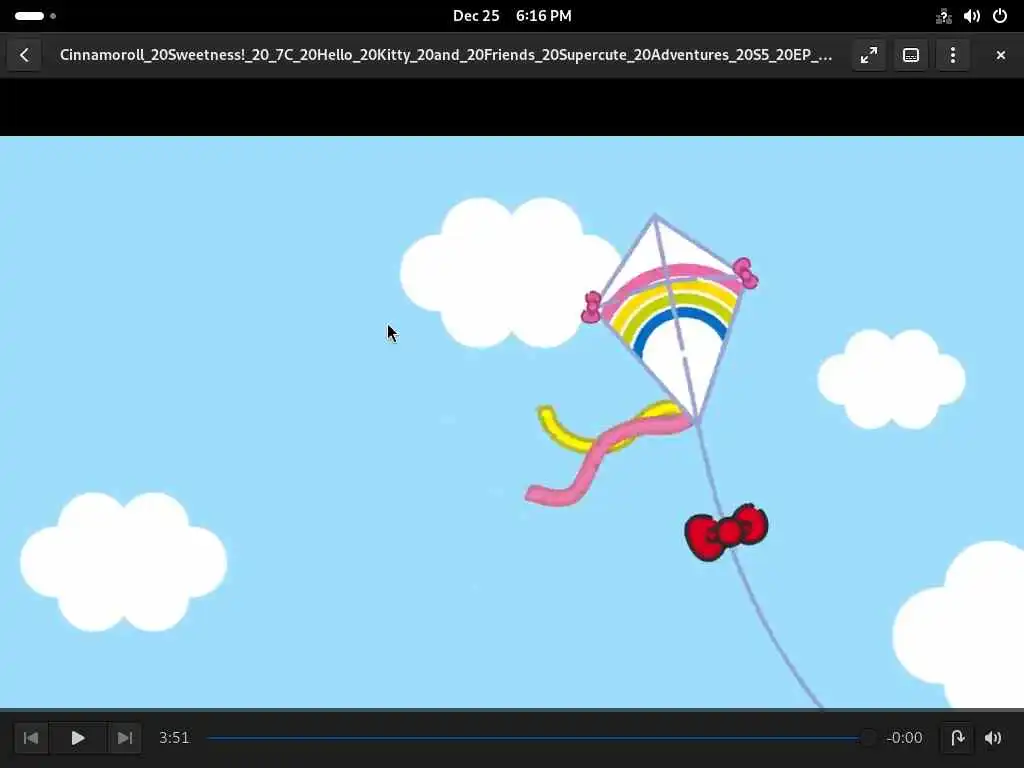Open the Dec 25 6:16 PM clock menu
Image resolution: width=1024 pixels, height=768 pixels.
pyautogui.click(x=512, y=16)
